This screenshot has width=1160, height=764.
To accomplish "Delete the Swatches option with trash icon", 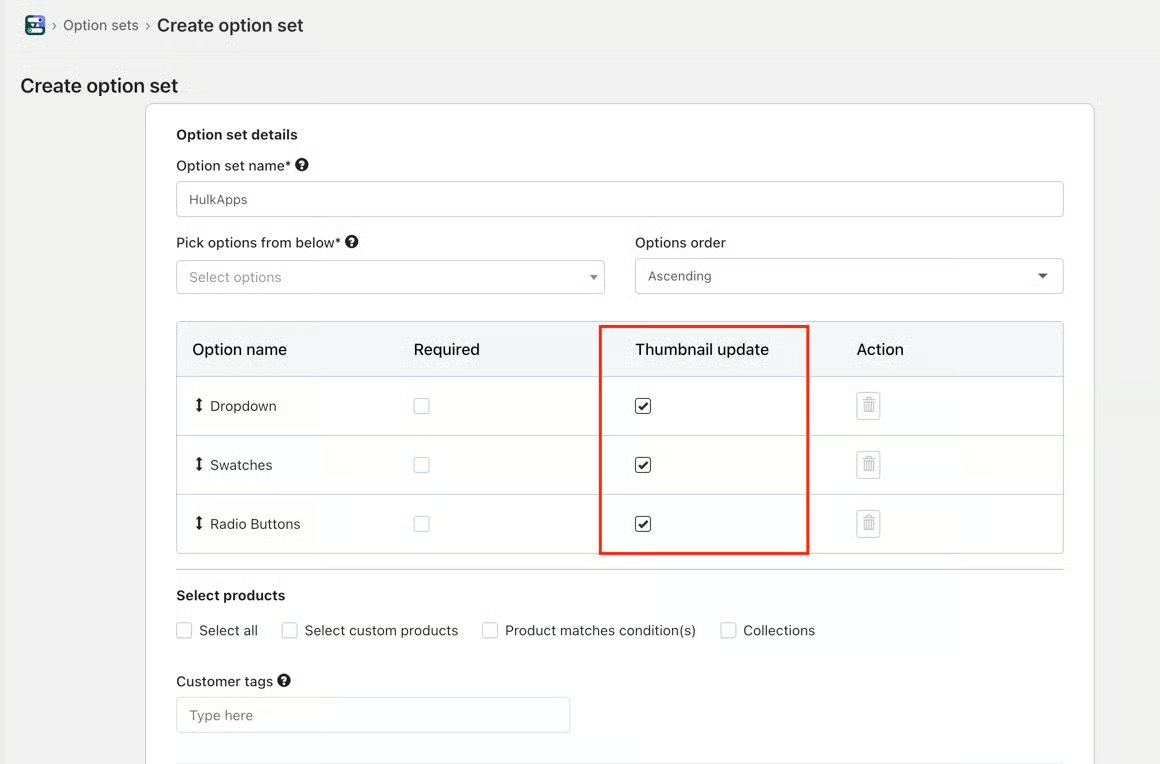I will point(869,464).
